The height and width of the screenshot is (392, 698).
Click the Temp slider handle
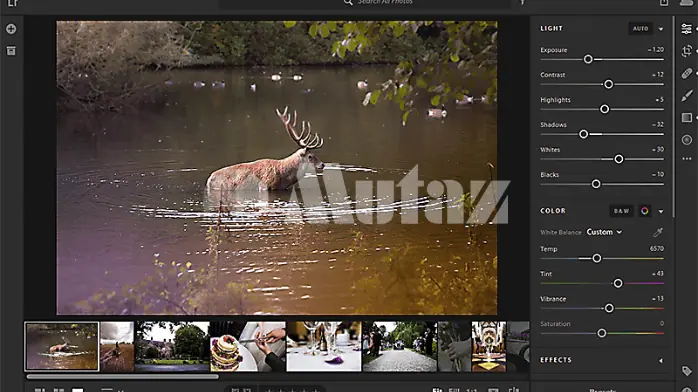(597, 258)
